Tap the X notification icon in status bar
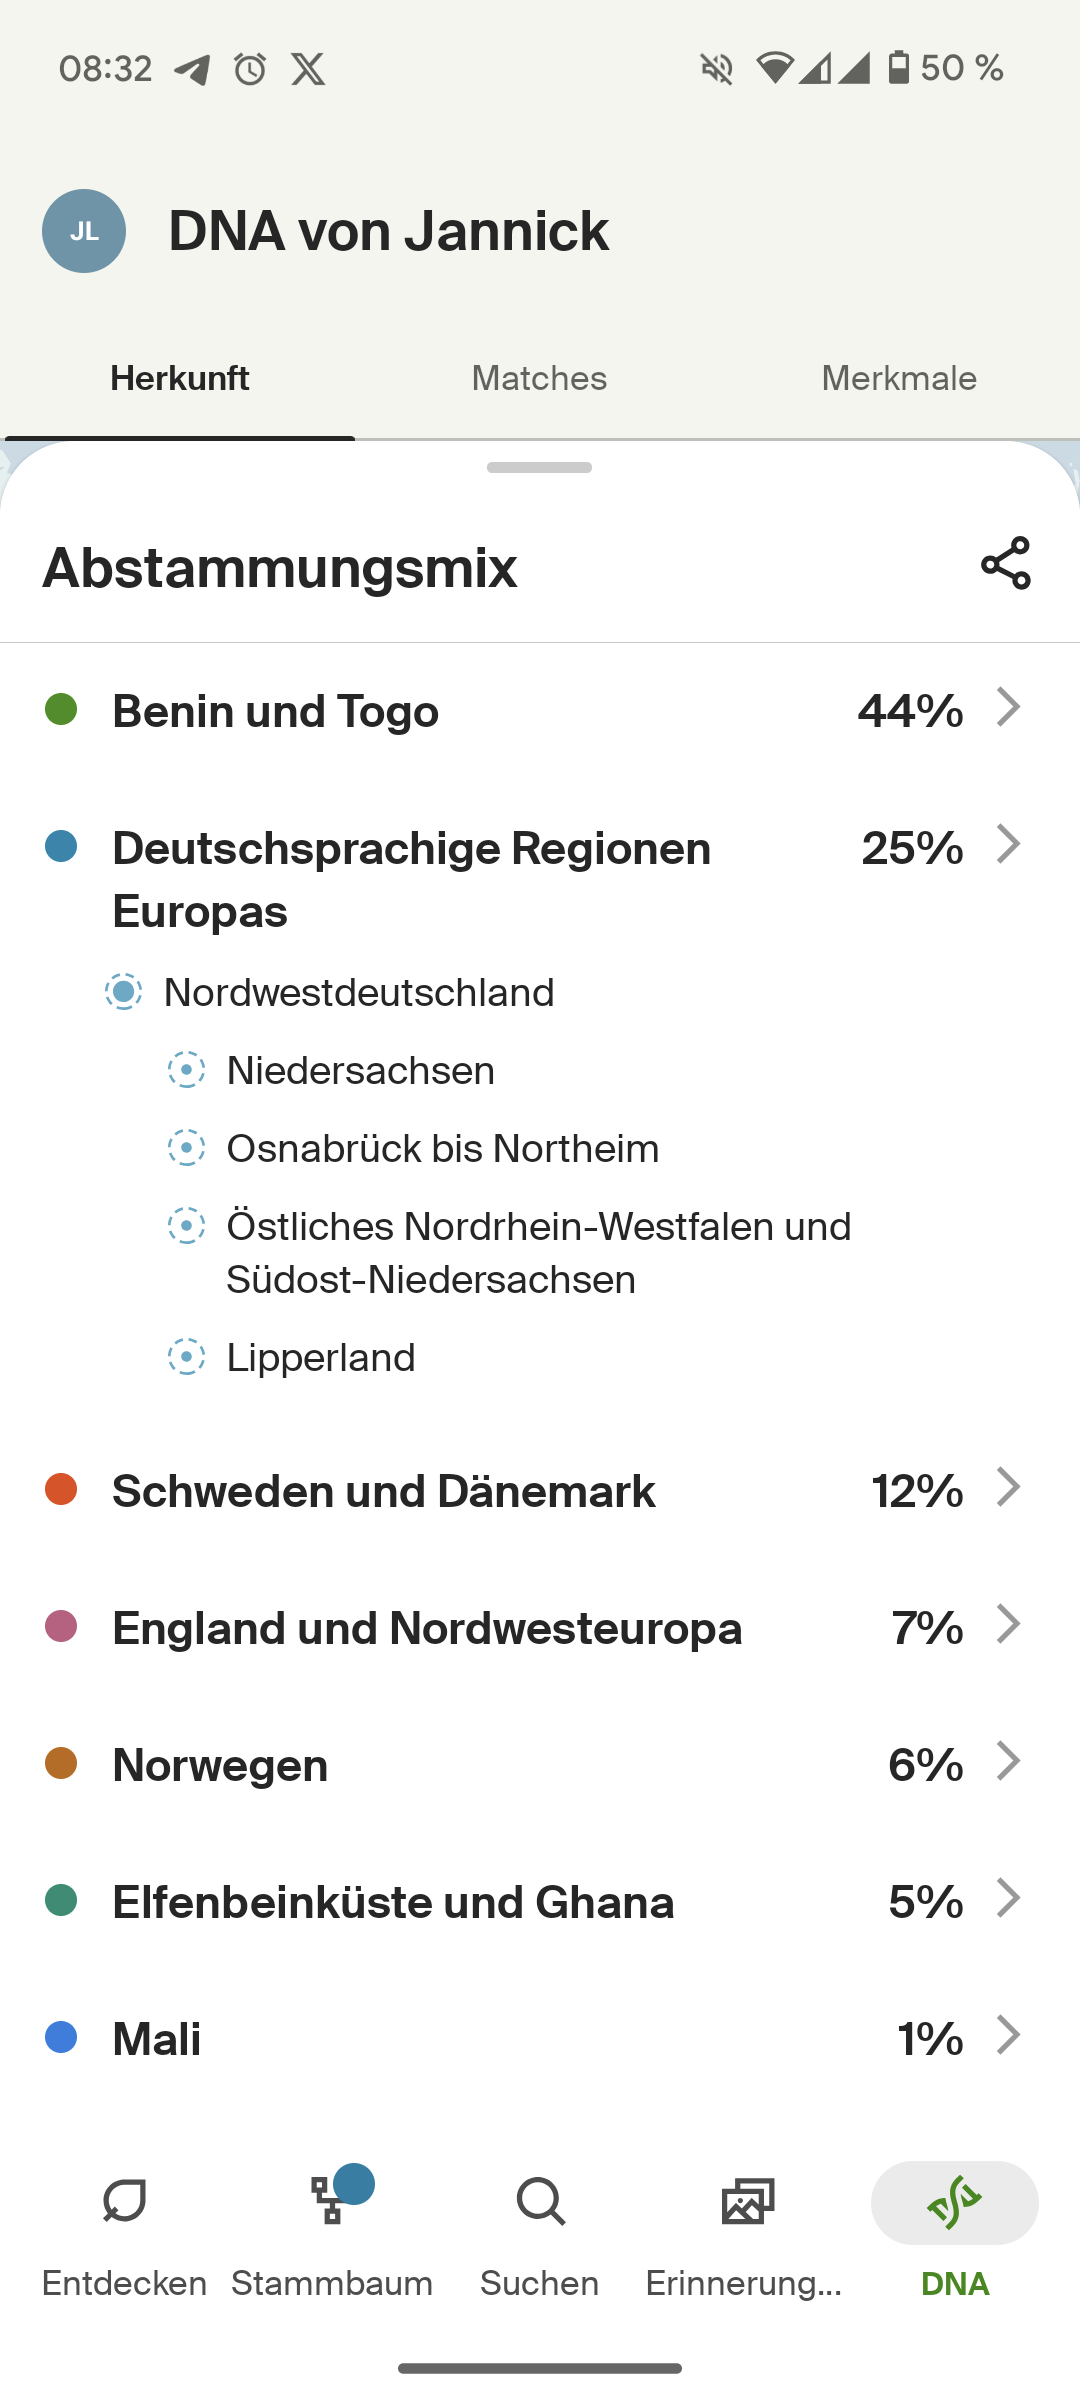This screenshot has height=2400, width=1080. pos(308,69)
